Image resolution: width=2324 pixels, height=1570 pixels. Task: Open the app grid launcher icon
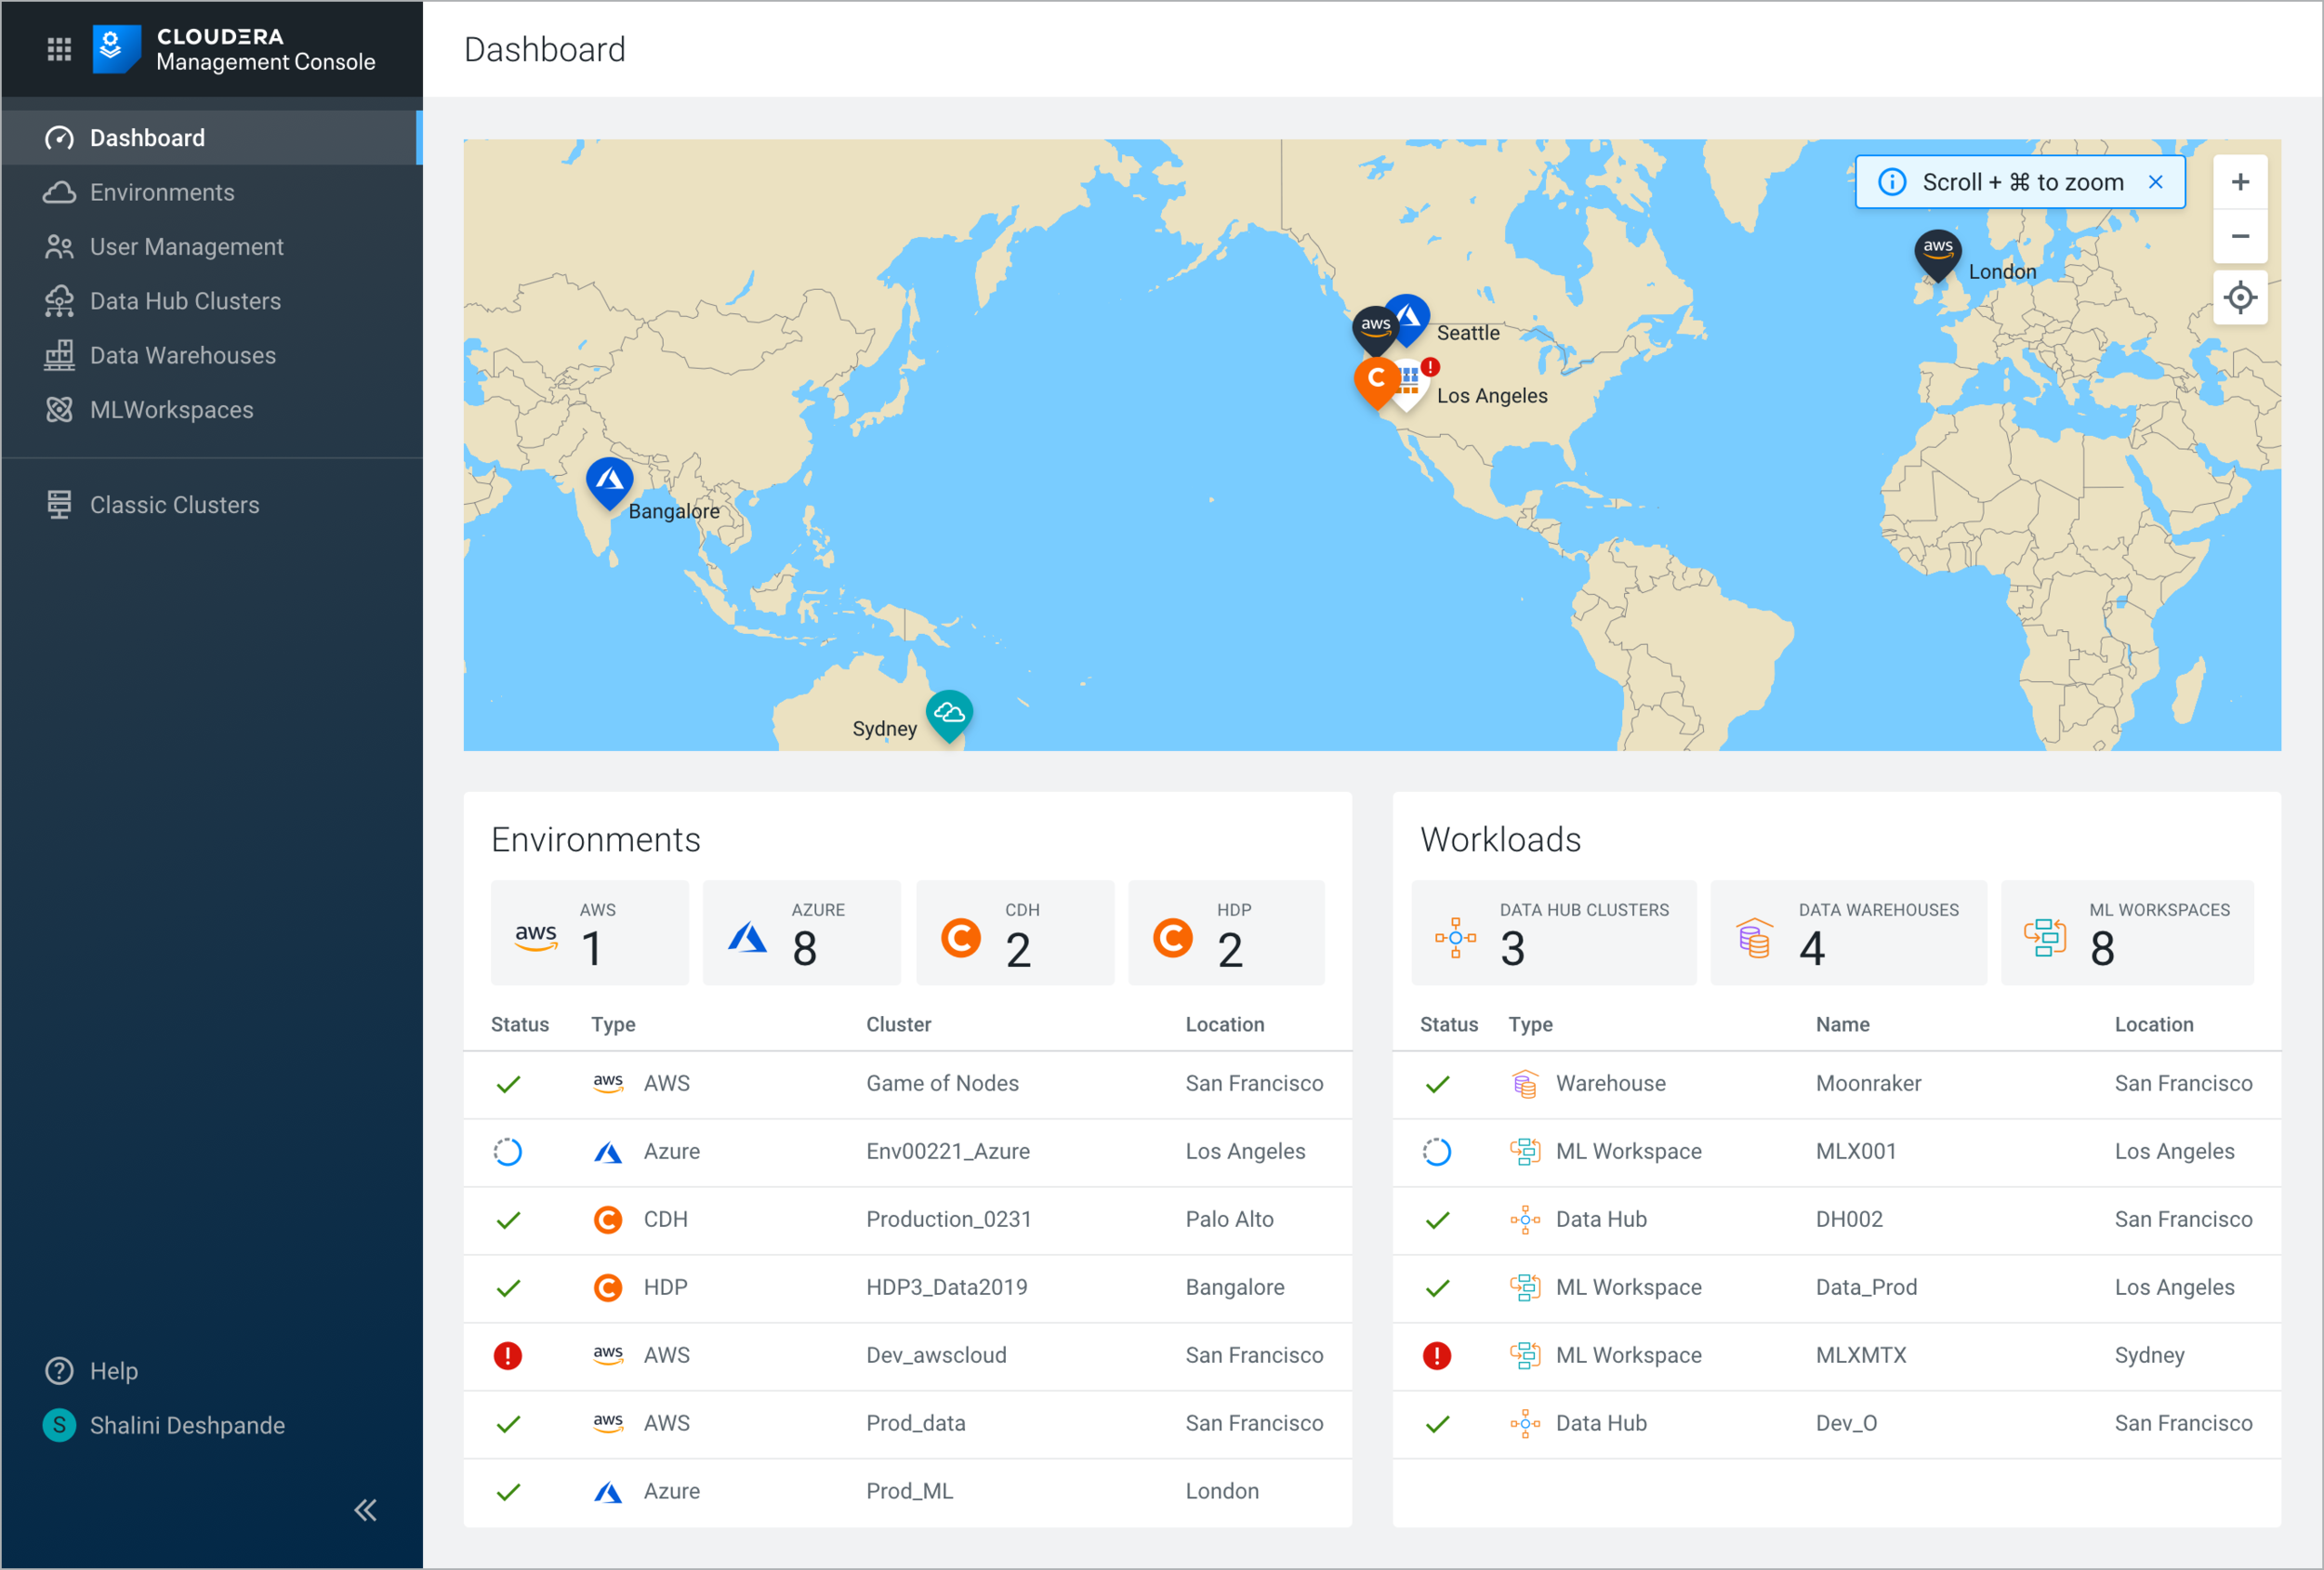[x=59, y=48]
